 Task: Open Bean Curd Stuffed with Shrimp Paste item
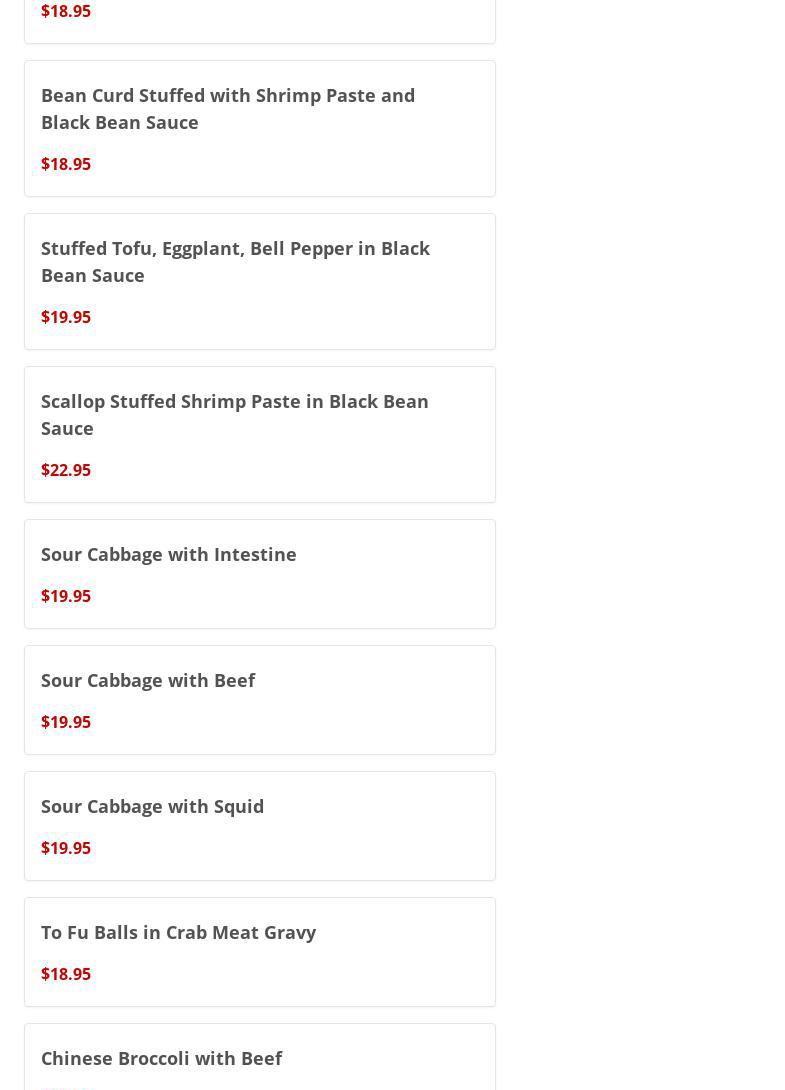tap(228, 108)
